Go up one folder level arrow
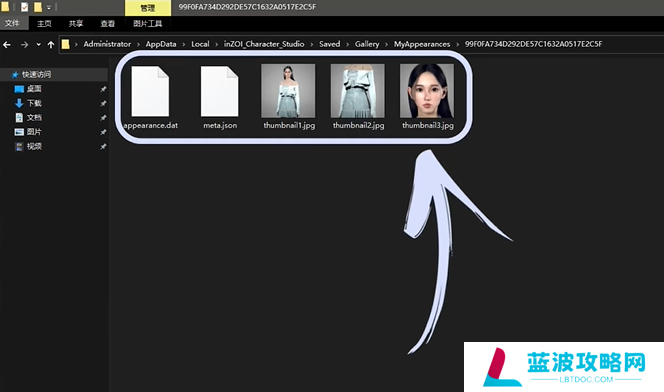 point(51,44)
